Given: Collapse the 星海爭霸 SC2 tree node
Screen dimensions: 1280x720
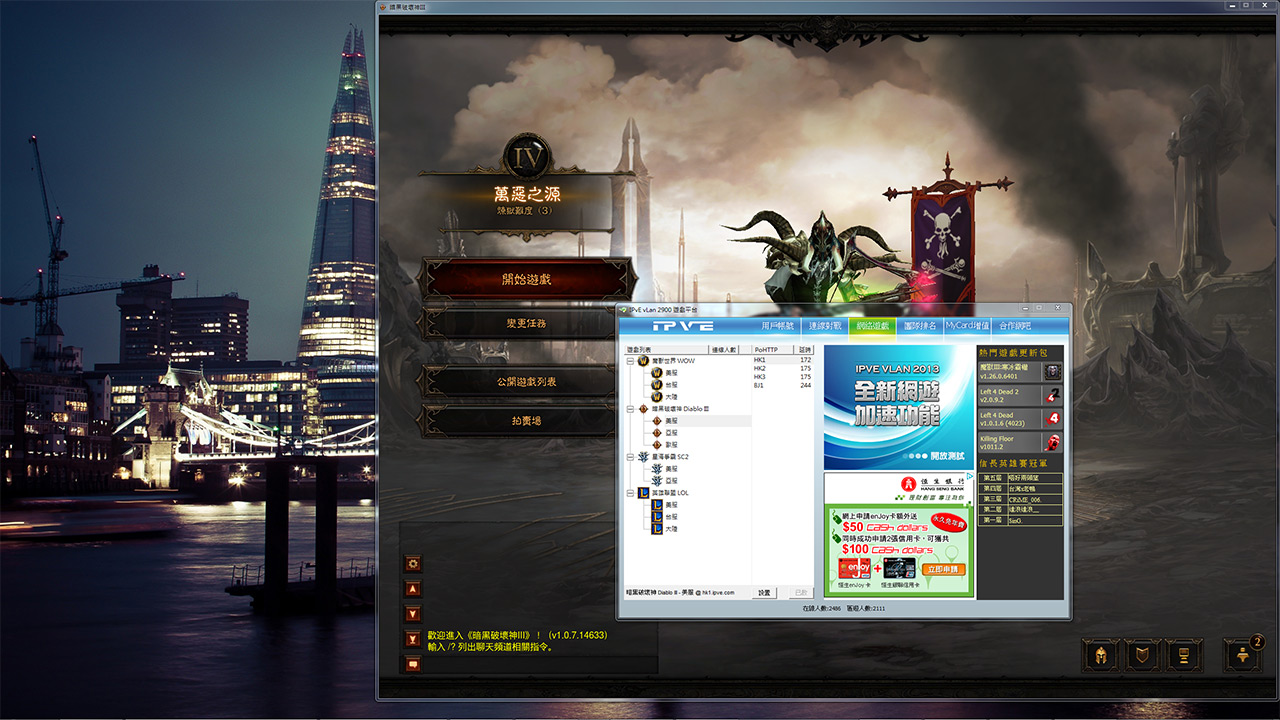Looking at the screenshot, I should [x=630, y=456].
